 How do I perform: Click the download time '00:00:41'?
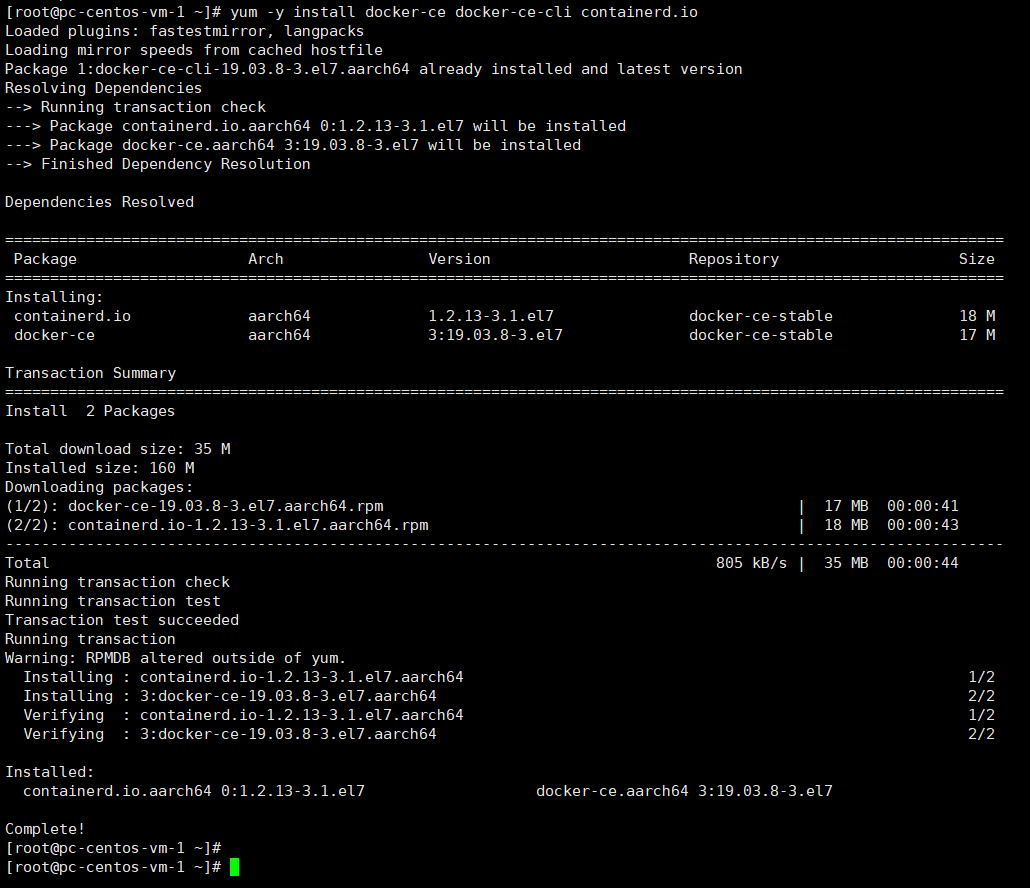(x=922, y=507)
